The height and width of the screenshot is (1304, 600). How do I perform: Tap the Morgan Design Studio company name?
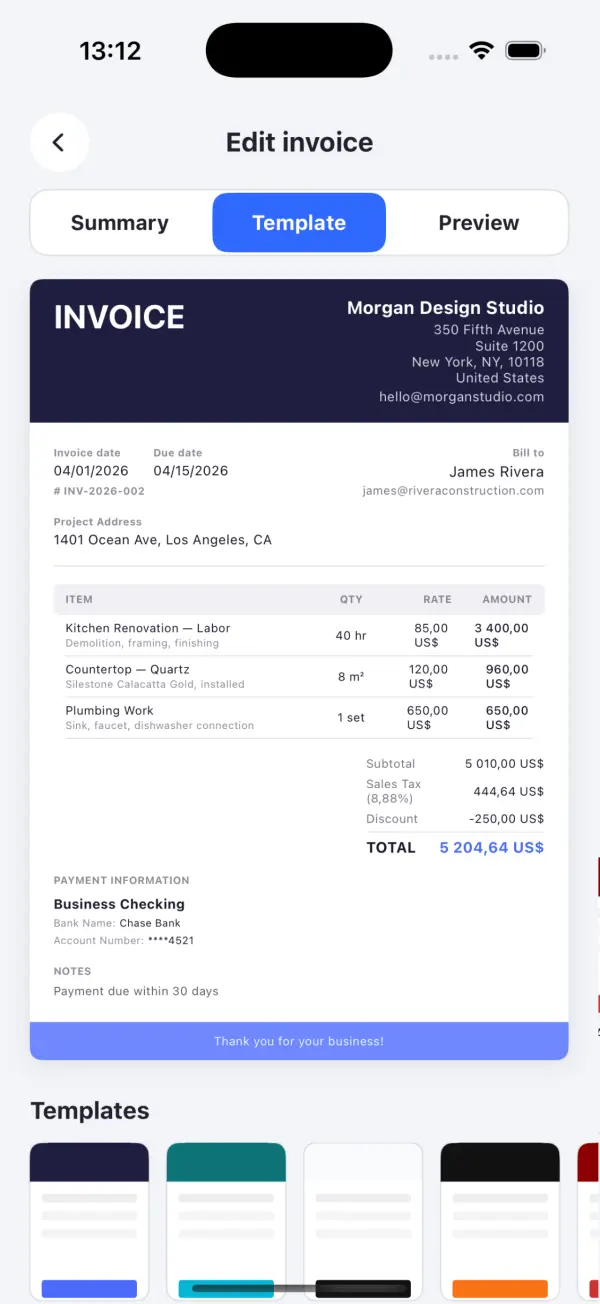445,308
